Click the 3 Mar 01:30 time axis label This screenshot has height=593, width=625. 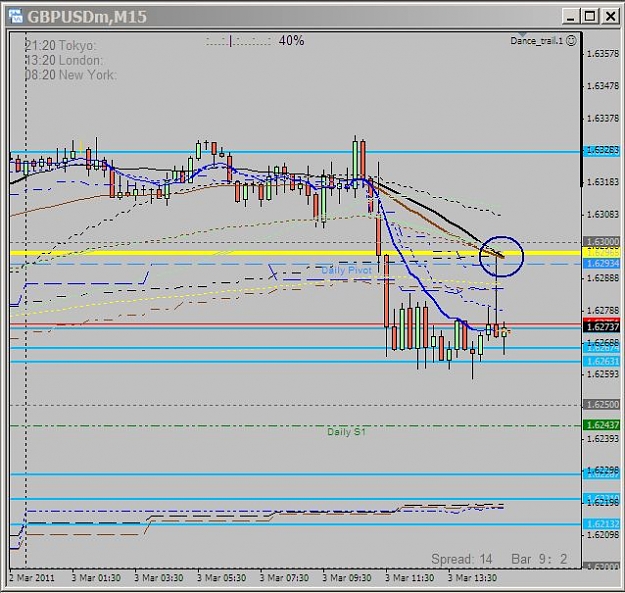(x=96, y=578)
